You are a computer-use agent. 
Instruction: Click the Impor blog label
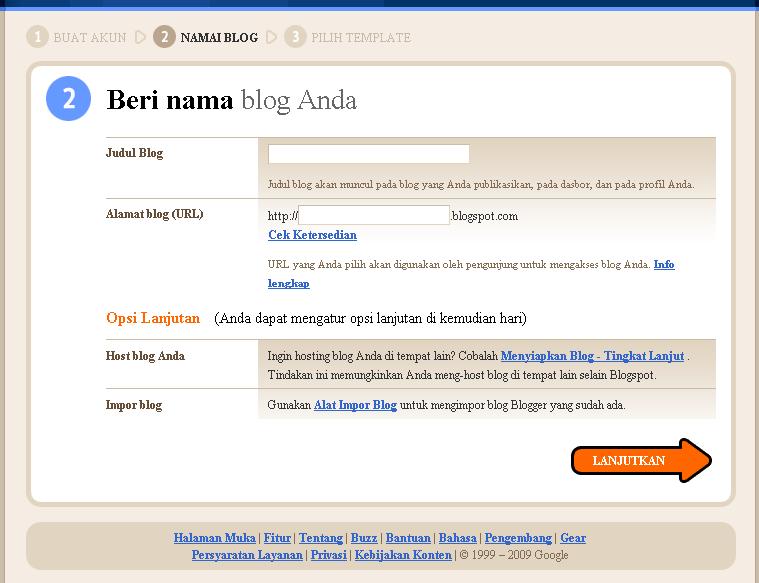pyautogui.click(x=134, y=405)
